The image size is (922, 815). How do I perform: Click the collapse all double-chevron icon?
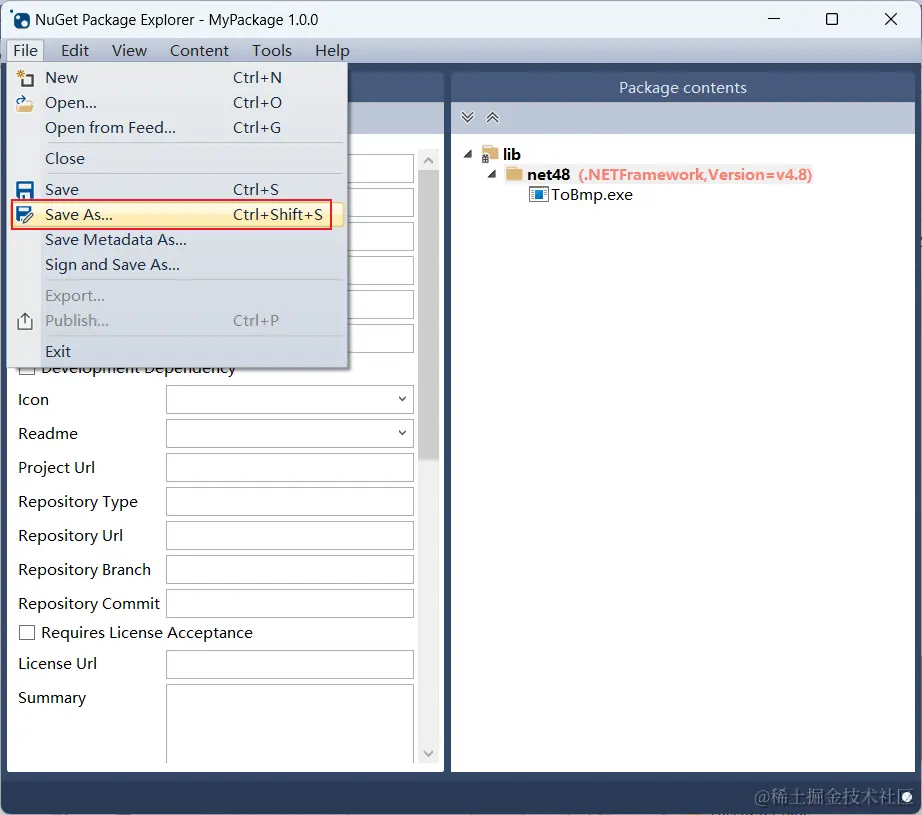[493, 117]
